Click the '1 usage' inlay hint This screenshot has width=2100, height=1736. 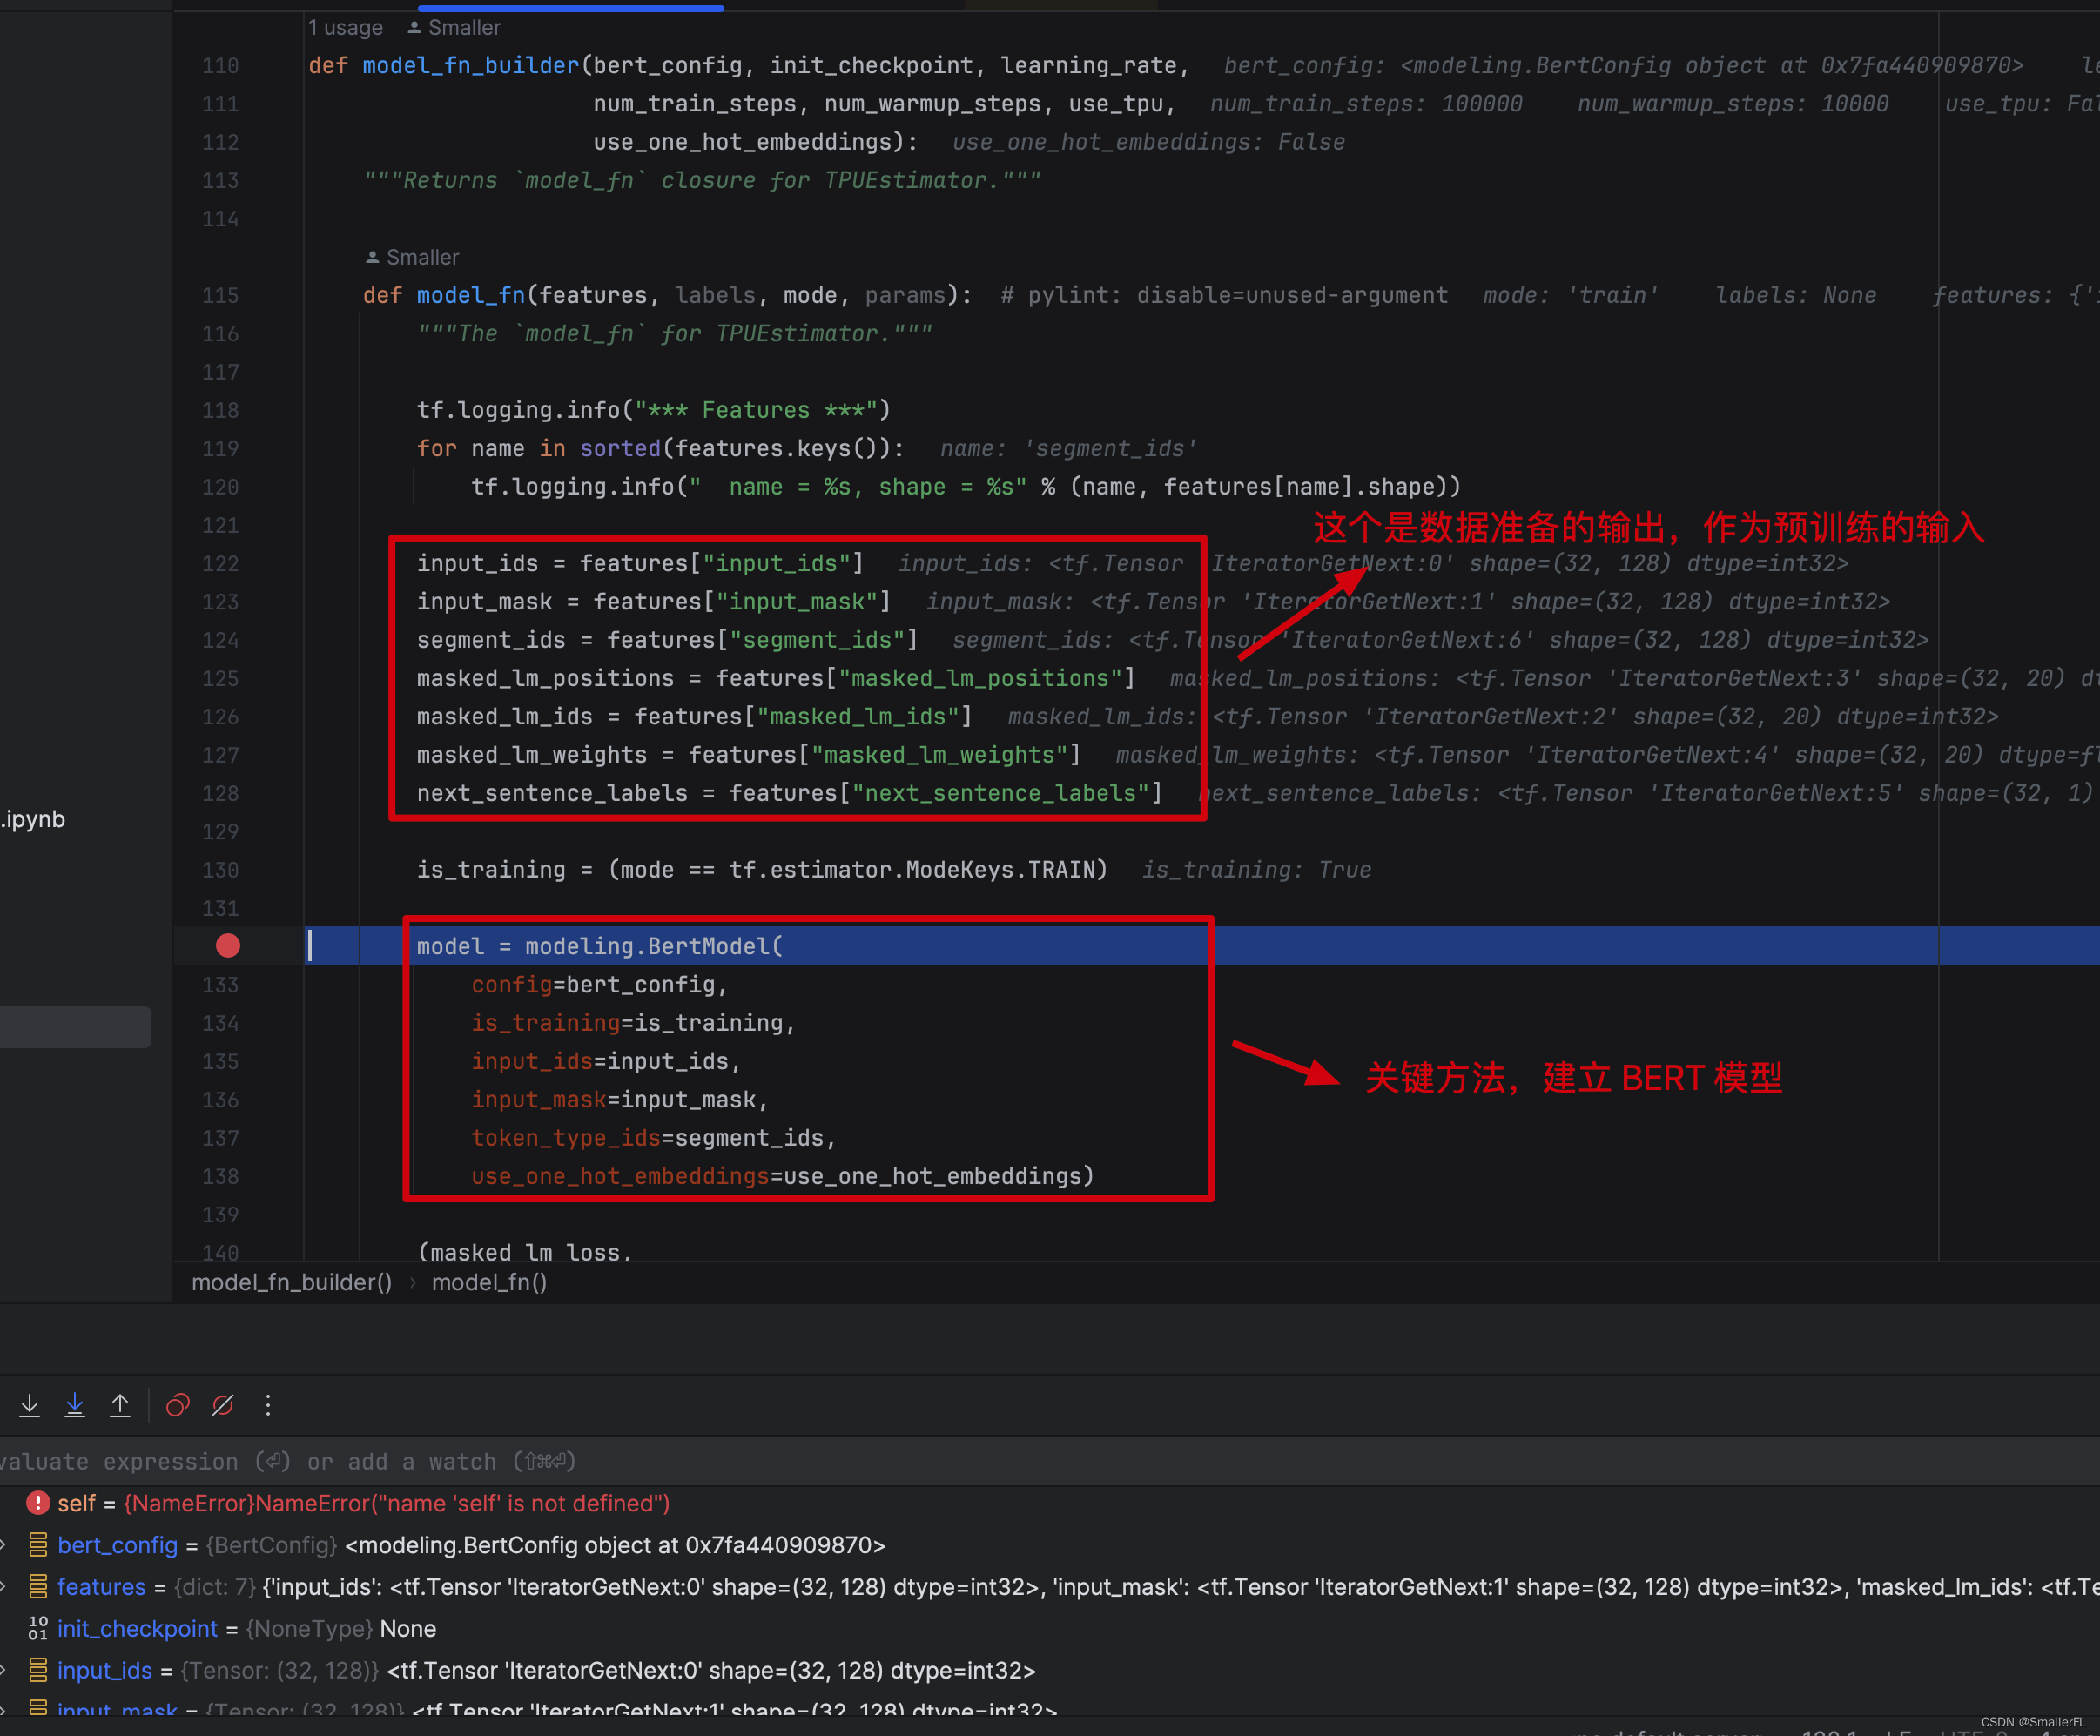345,28
